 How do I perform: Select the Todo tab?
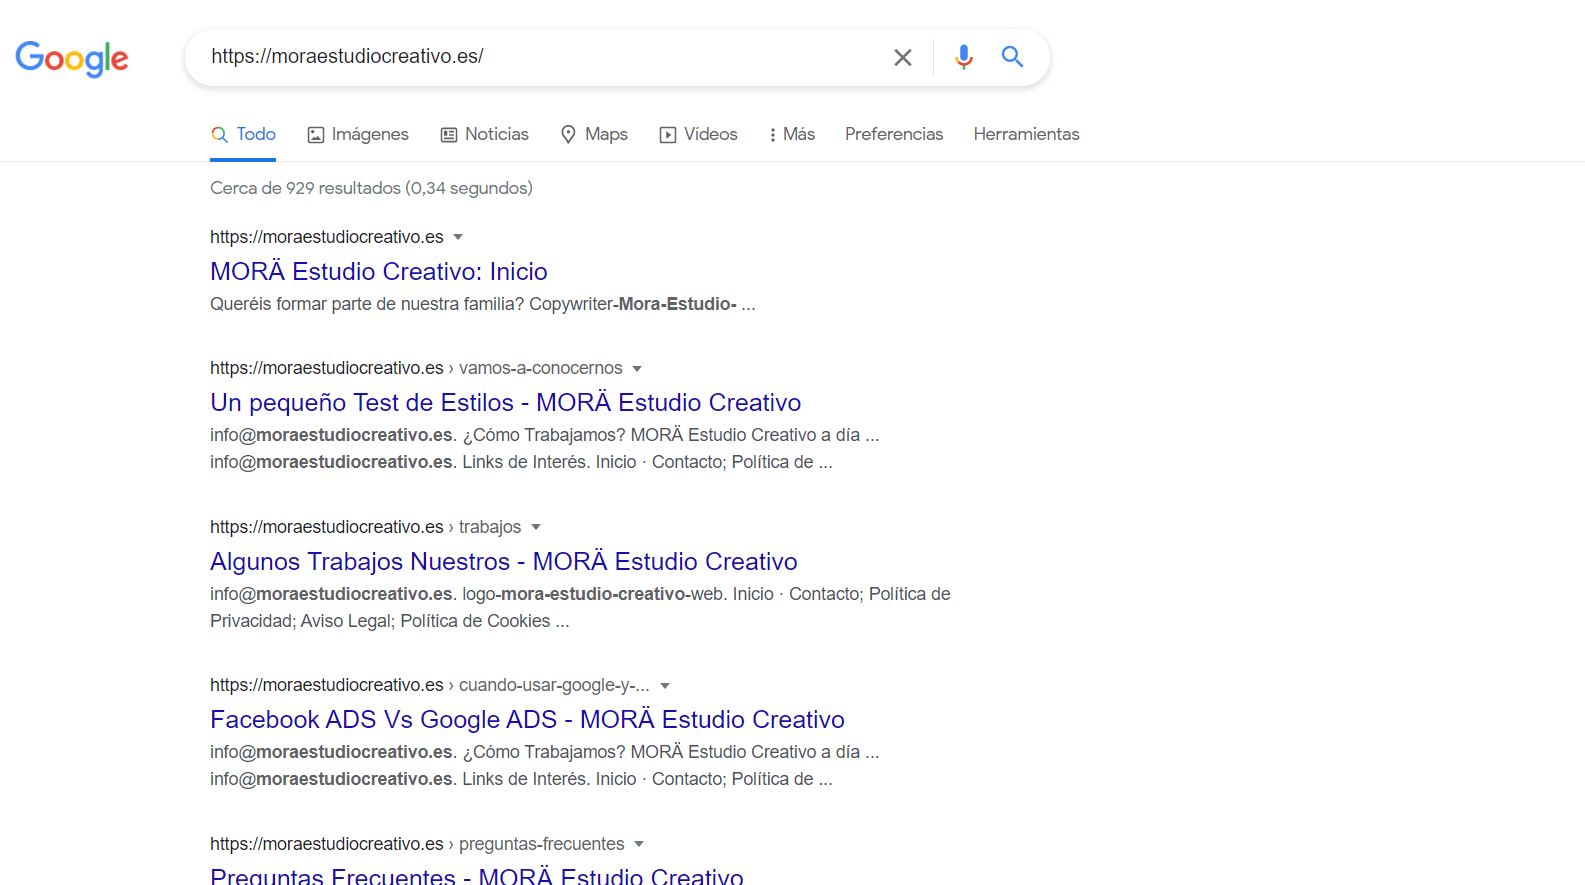(x=243, y=134)
